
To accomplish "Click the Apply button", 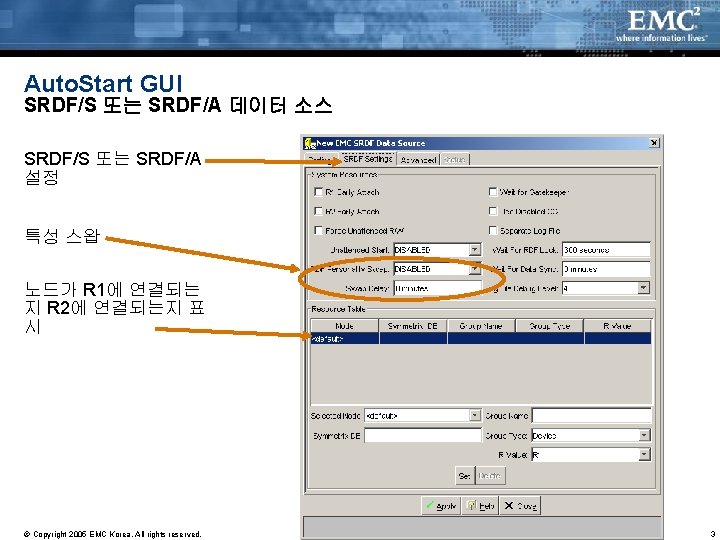I will tap(441, 506).
